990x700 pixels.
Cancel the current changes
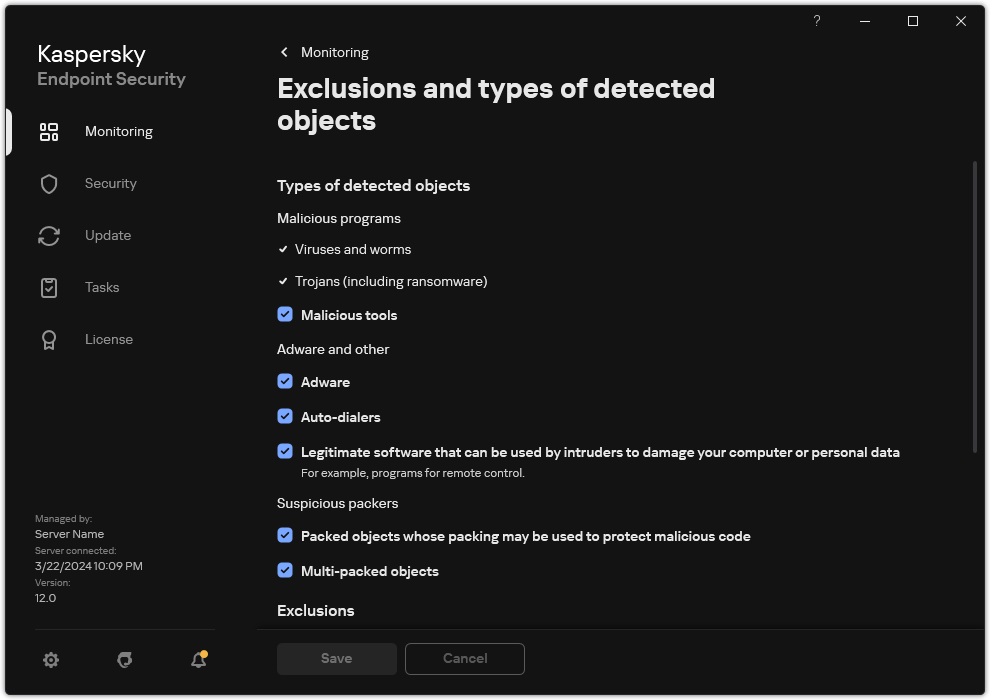click(x=464, y=658)
